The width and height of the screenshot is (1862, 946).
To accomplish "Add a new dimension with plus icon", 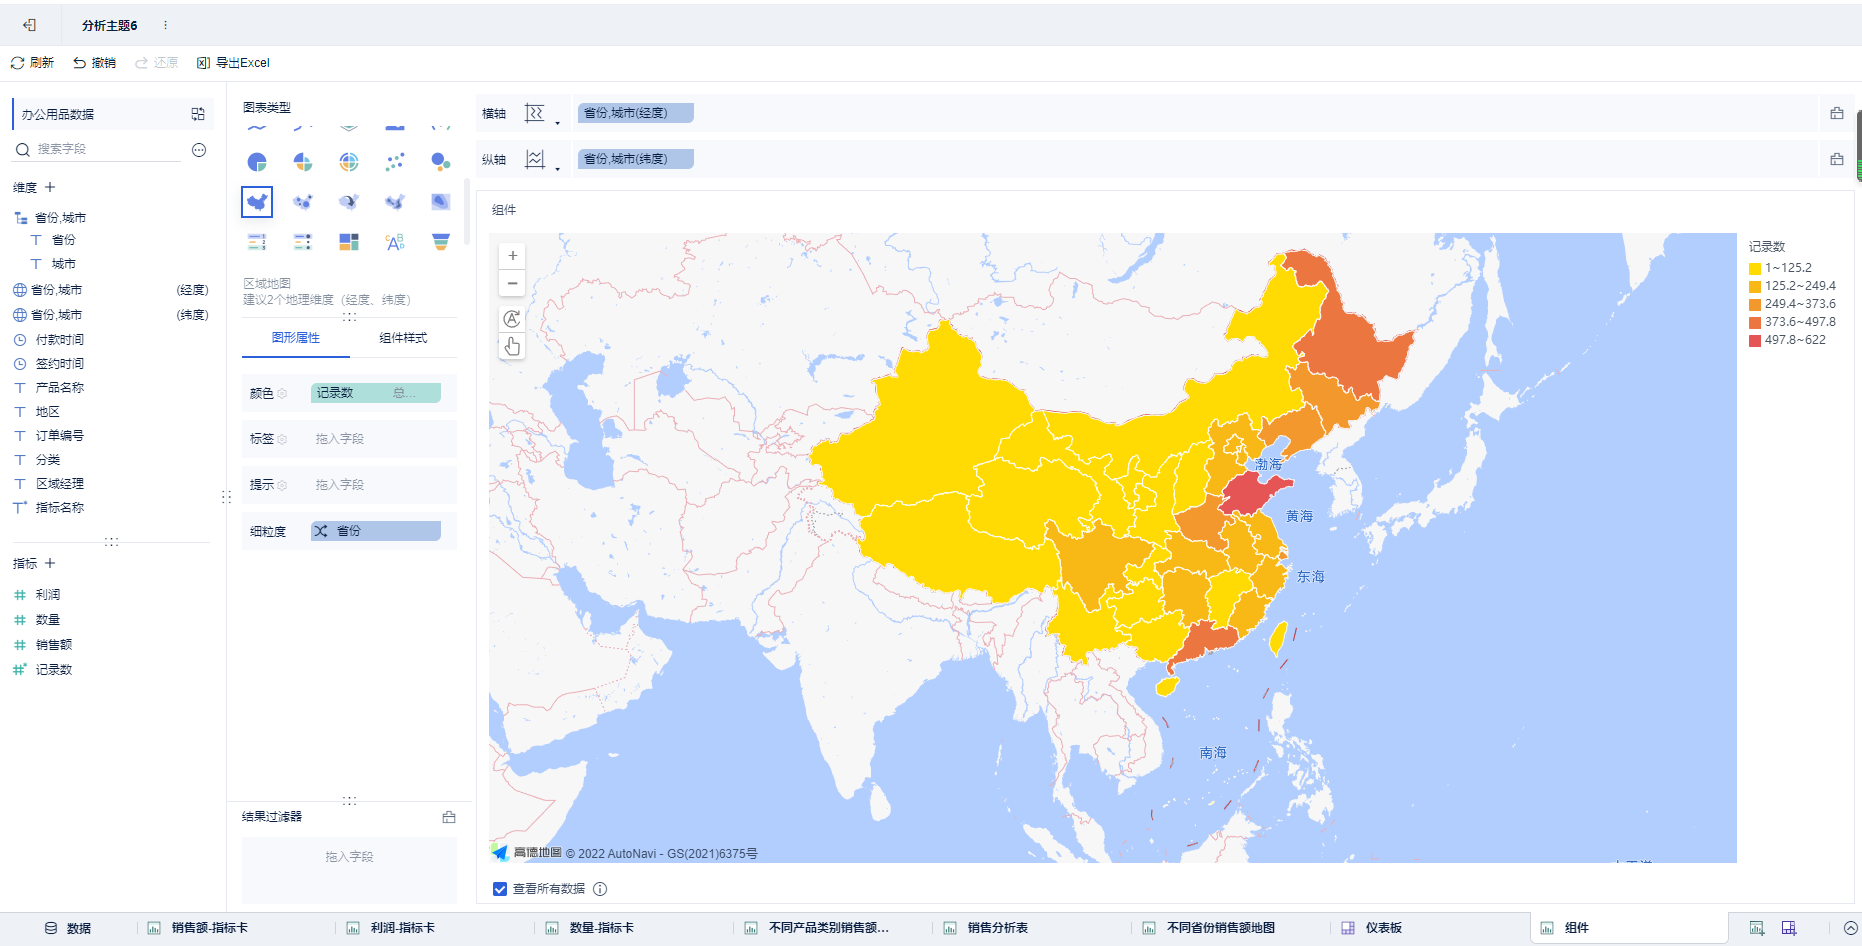I will (x=50, y=187).
